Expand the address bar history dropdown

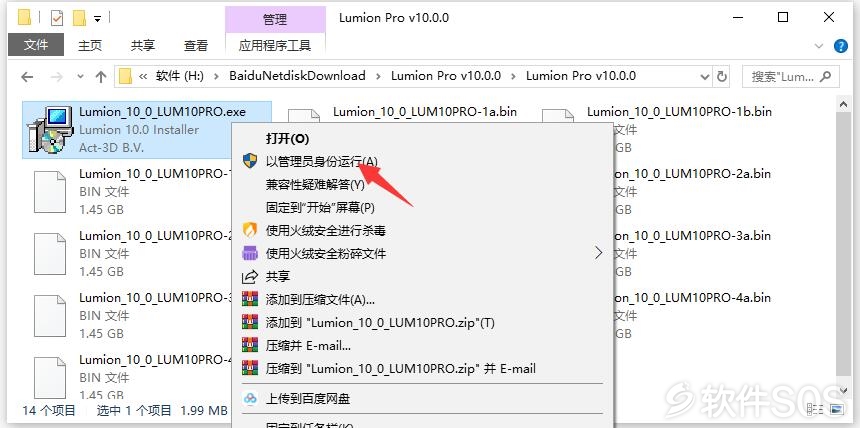[x=705, y=77]
